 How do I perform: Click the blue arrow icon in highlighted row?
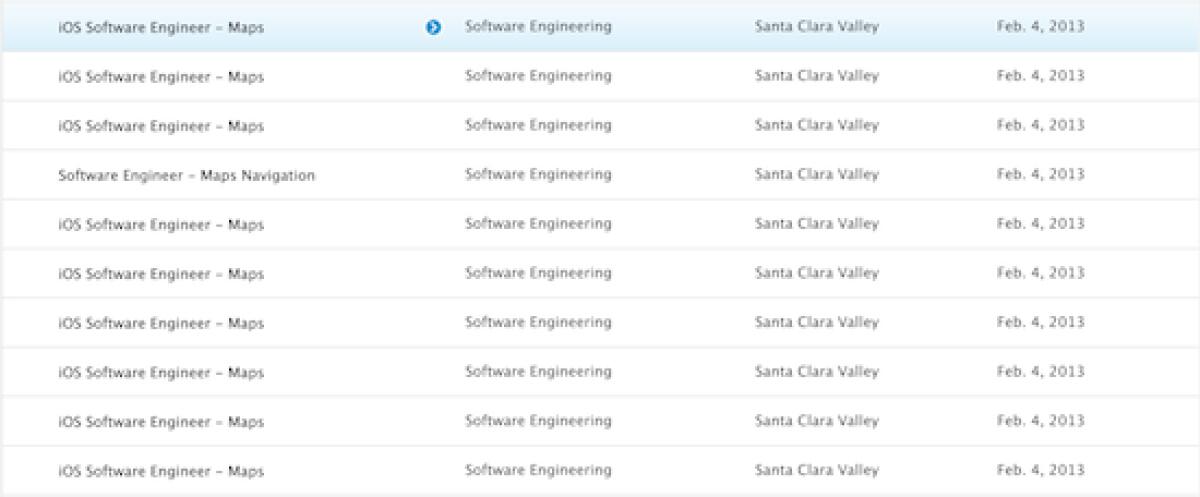pyautogui.click(x=433, y=27)
